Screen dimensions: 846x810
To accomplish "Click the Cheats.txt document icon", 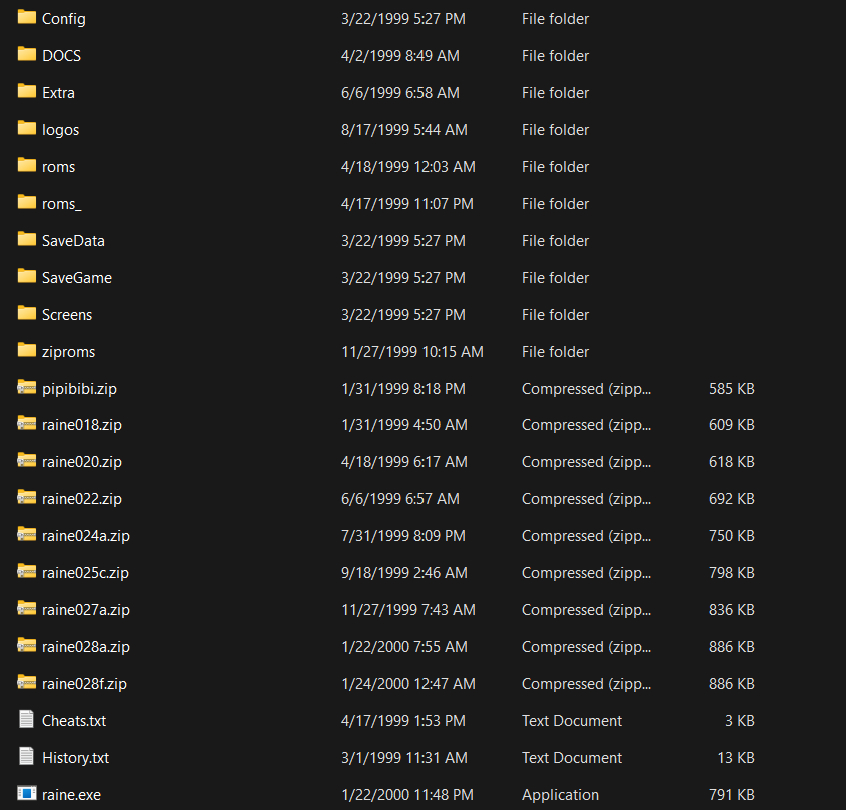I will click(27, 720).
